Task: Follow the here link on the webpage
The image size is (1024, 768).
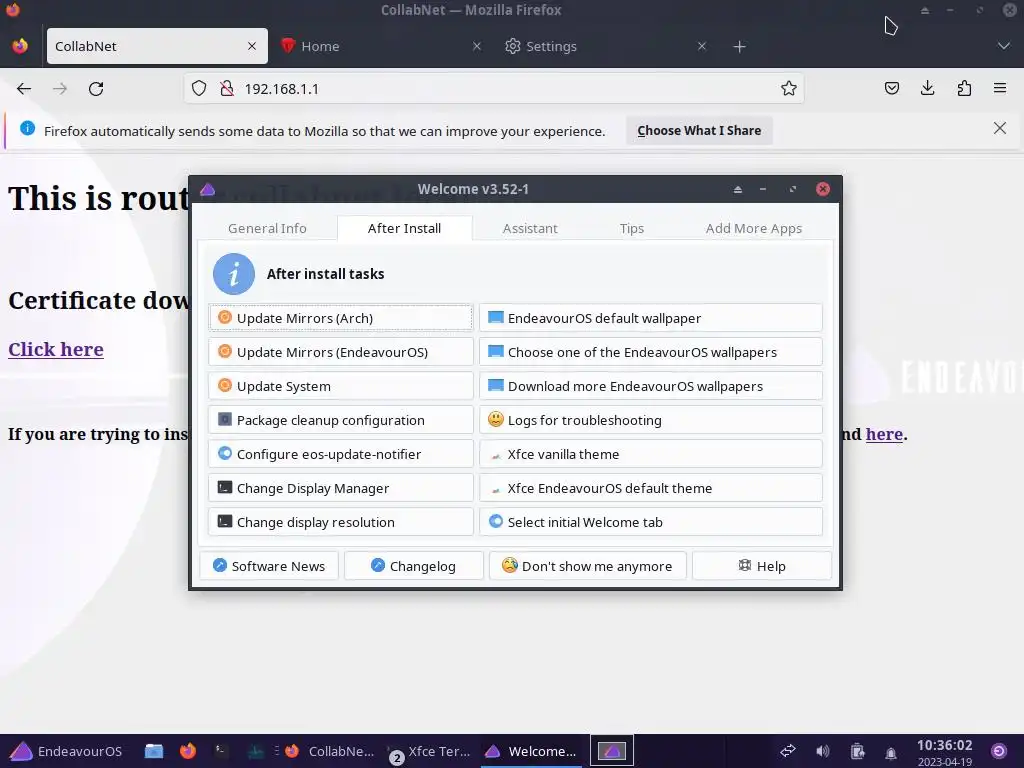Action: (884, 434)
